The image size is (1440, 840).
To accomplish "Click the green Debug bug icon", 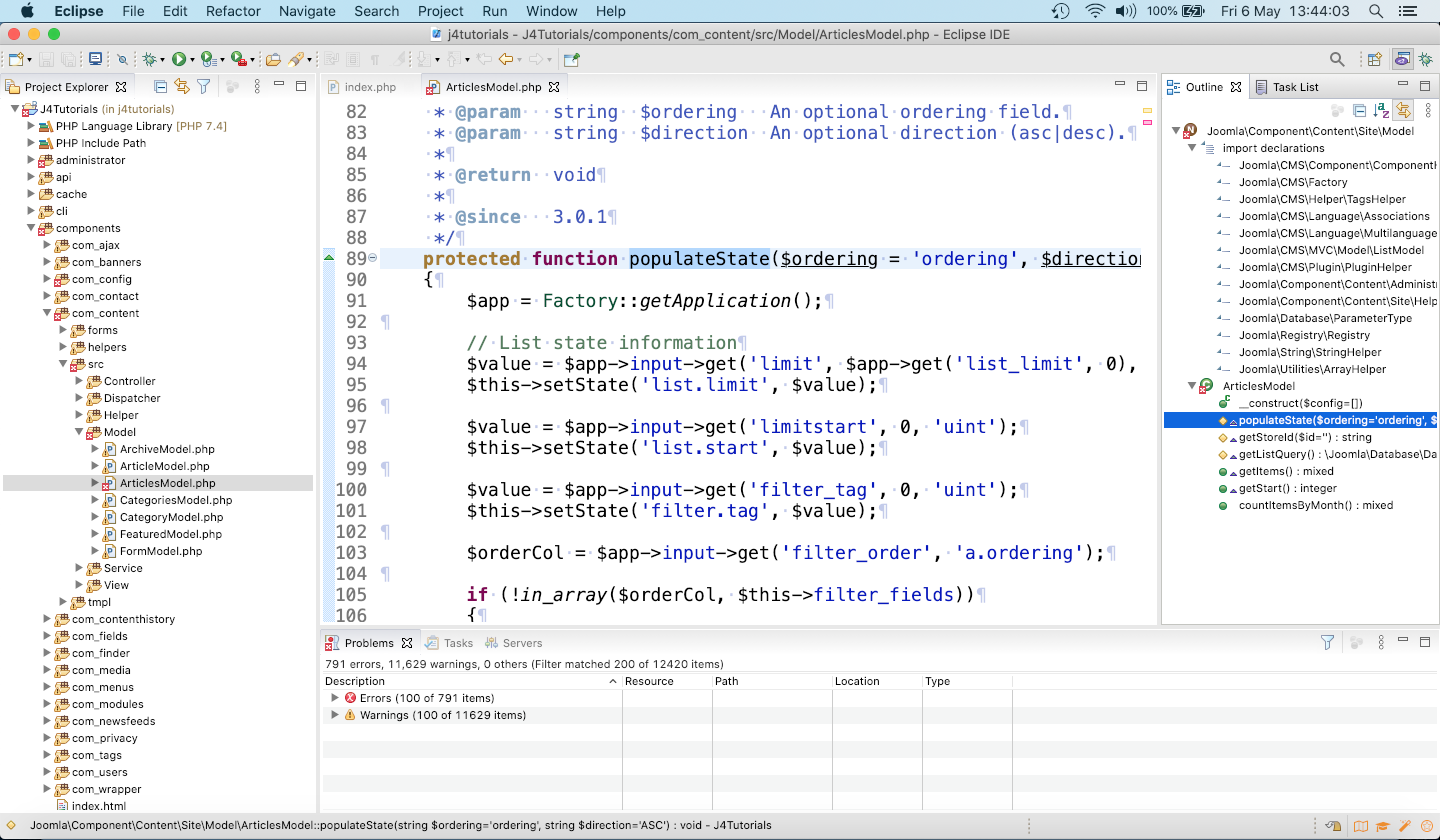I will (x=149, y=59).
